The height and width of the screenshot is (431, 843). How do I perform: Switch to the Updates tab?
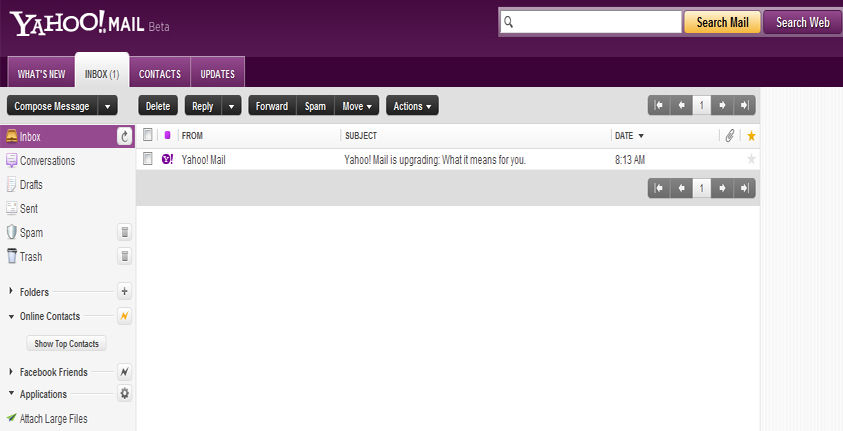pyautogui.click(x=217, y=74)
